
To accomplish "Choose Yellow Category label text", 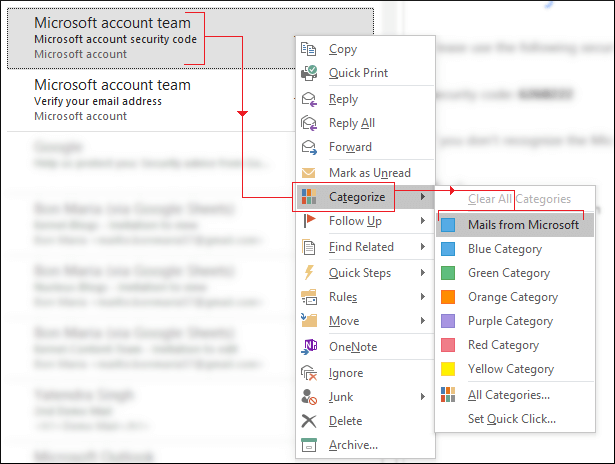I will click(x=511, y=369).
